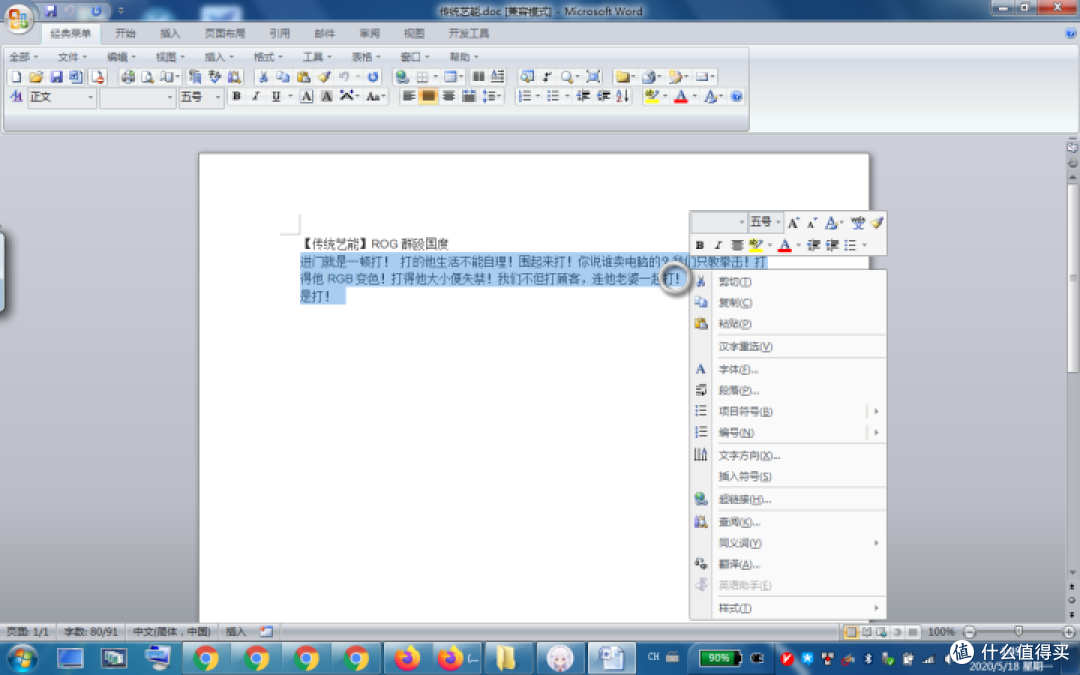Click the Redo arrow in the classic toolbar

373,76
